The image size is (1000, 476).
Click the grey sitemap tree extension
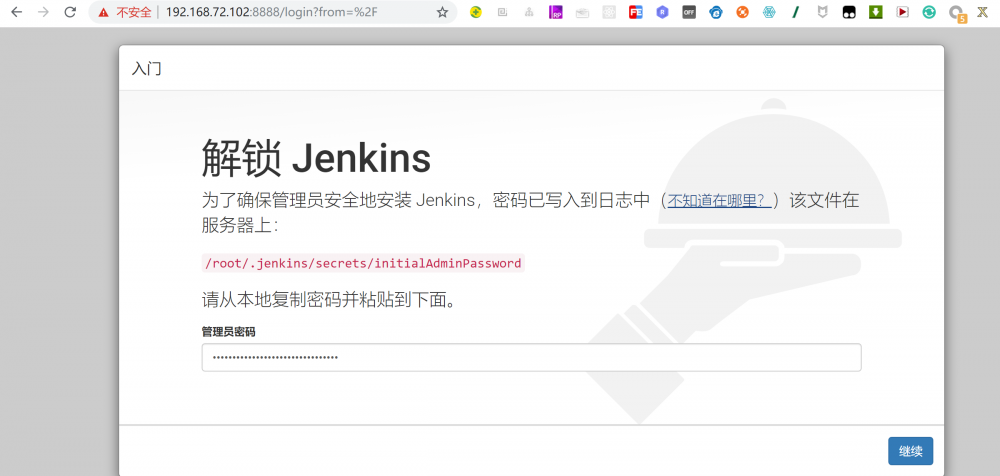(x=529, y=12)
